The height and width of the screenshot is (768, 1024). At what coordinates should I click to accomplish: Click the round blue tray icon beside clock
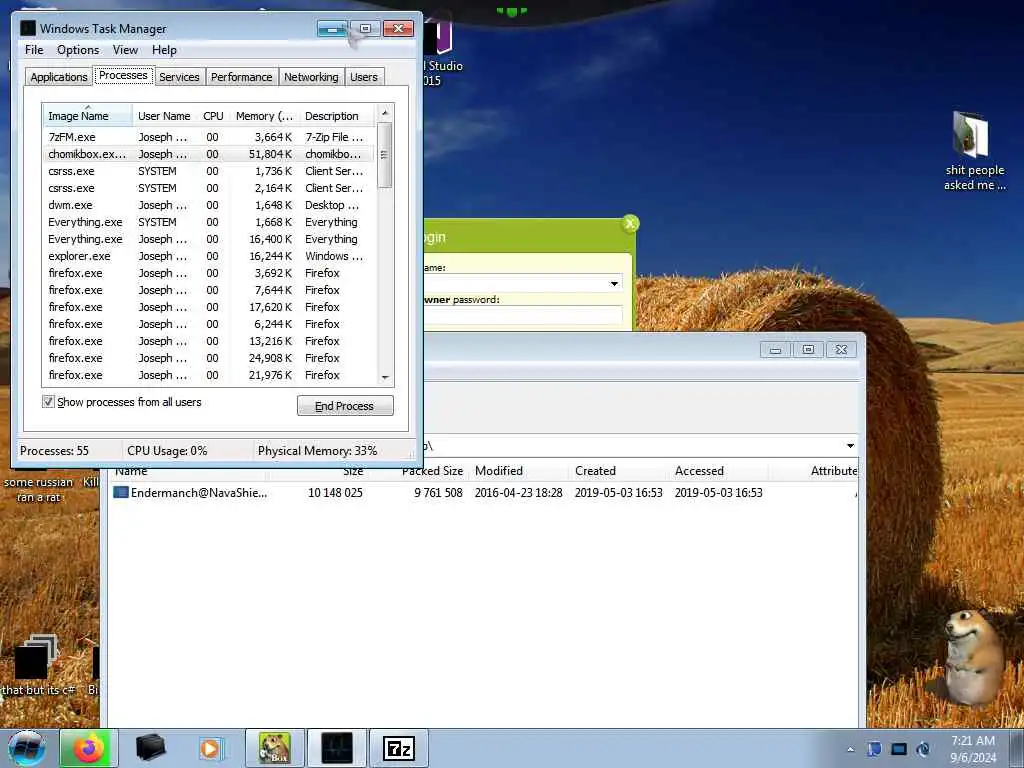coord(923,749)
